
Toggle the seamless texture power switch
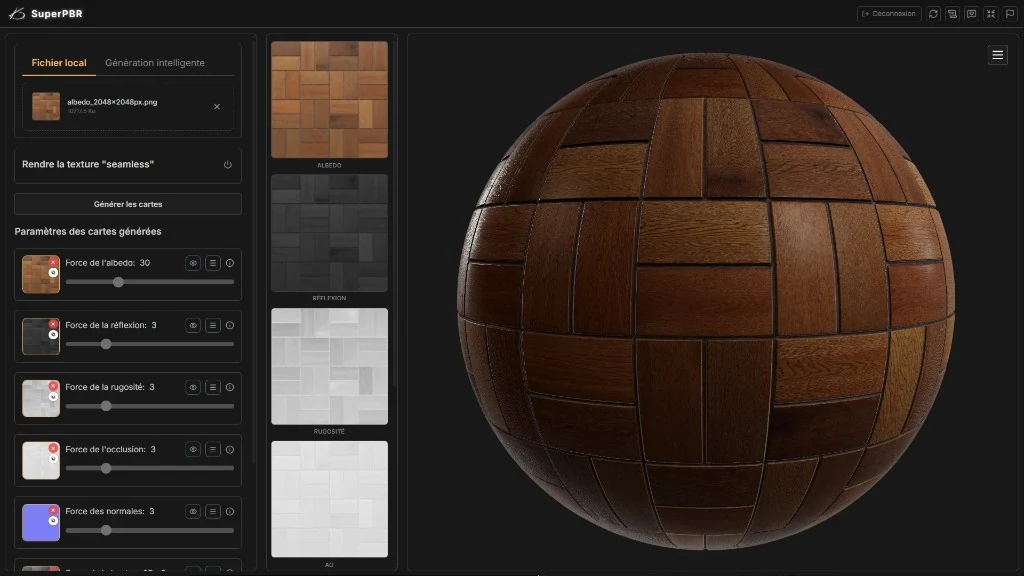[x=227, y=165]
